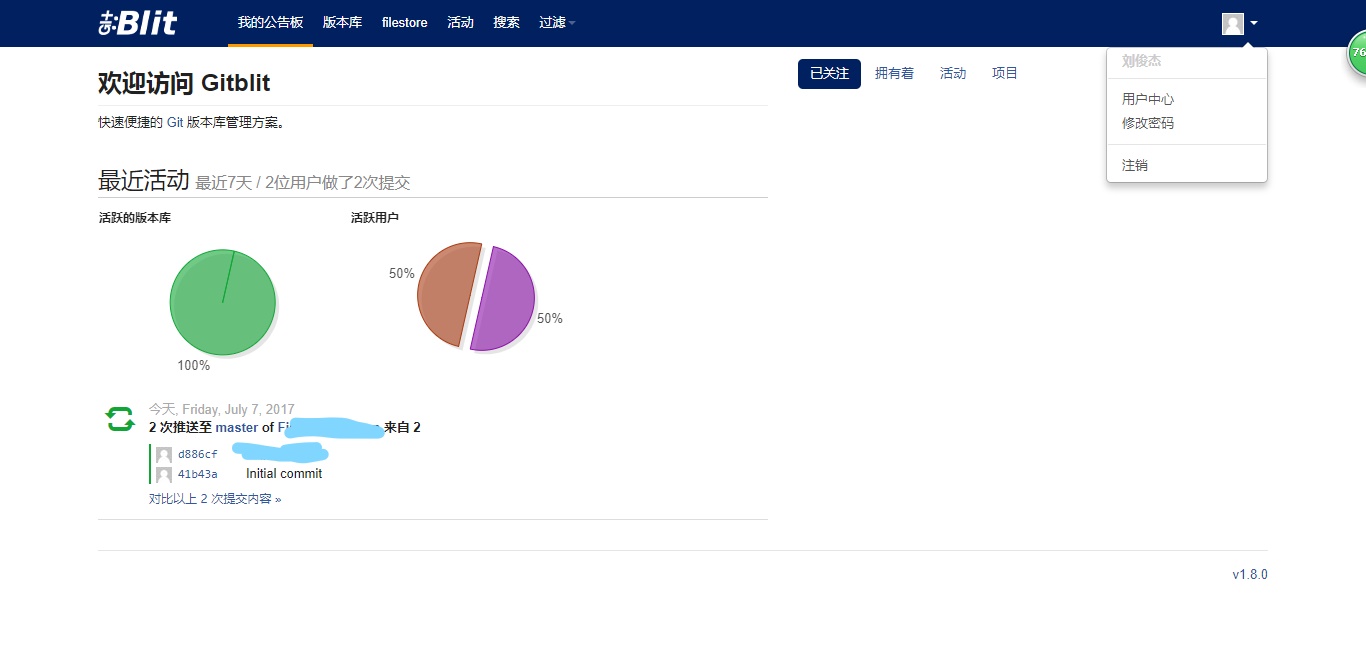Open commit d886cf
Image resolution: width=1366 pixels, height=662 pixels.
point(198,455)
